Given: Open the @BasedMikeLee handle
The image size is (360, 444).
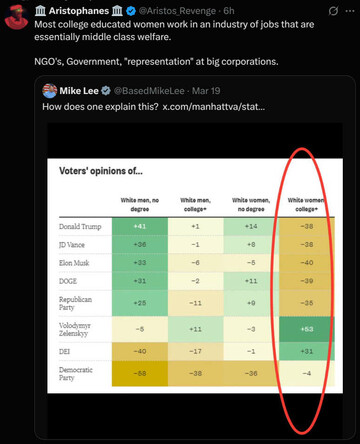Looking at the screenshot, I should 149,91.
